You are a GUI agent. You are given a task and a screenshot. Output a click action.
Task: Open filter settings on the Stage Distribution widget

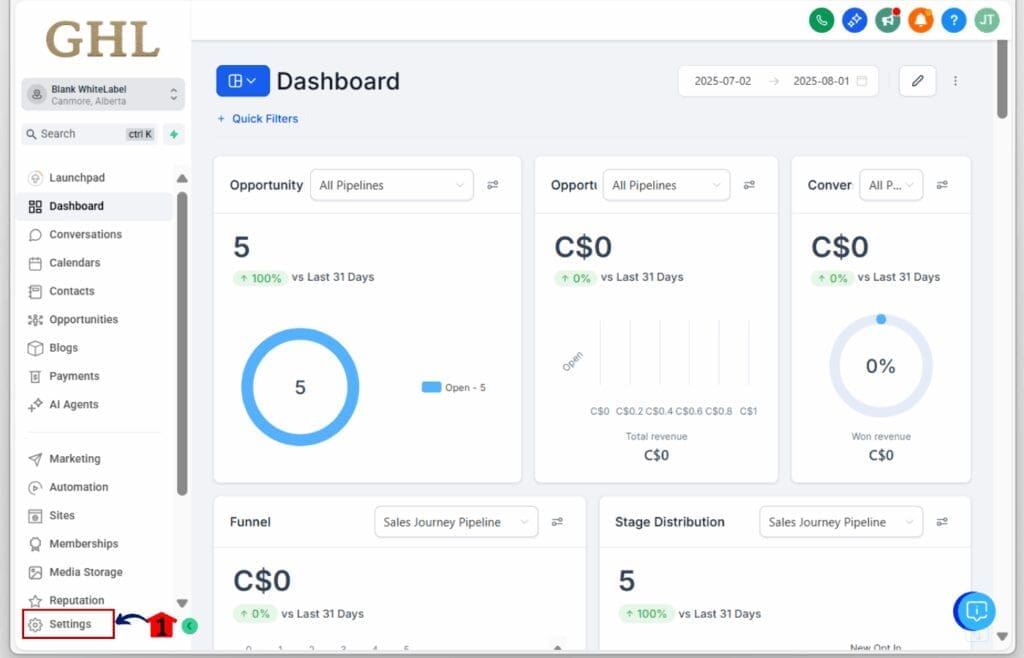[942, 522]
